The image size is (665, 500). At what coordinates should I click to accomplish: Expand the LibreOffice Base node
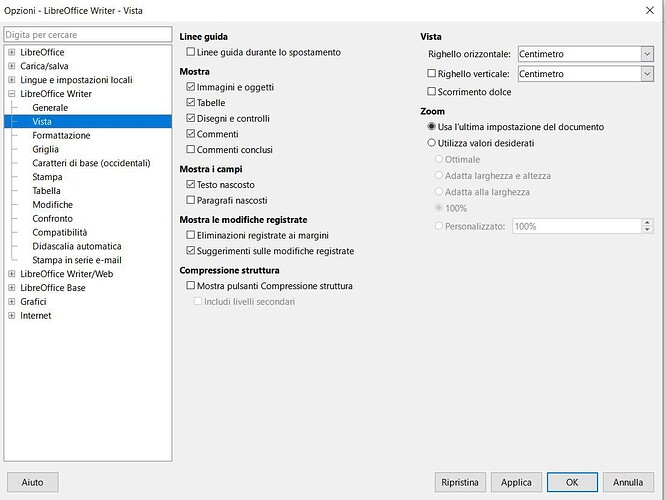pyautogui.click(x=12, y=288)
